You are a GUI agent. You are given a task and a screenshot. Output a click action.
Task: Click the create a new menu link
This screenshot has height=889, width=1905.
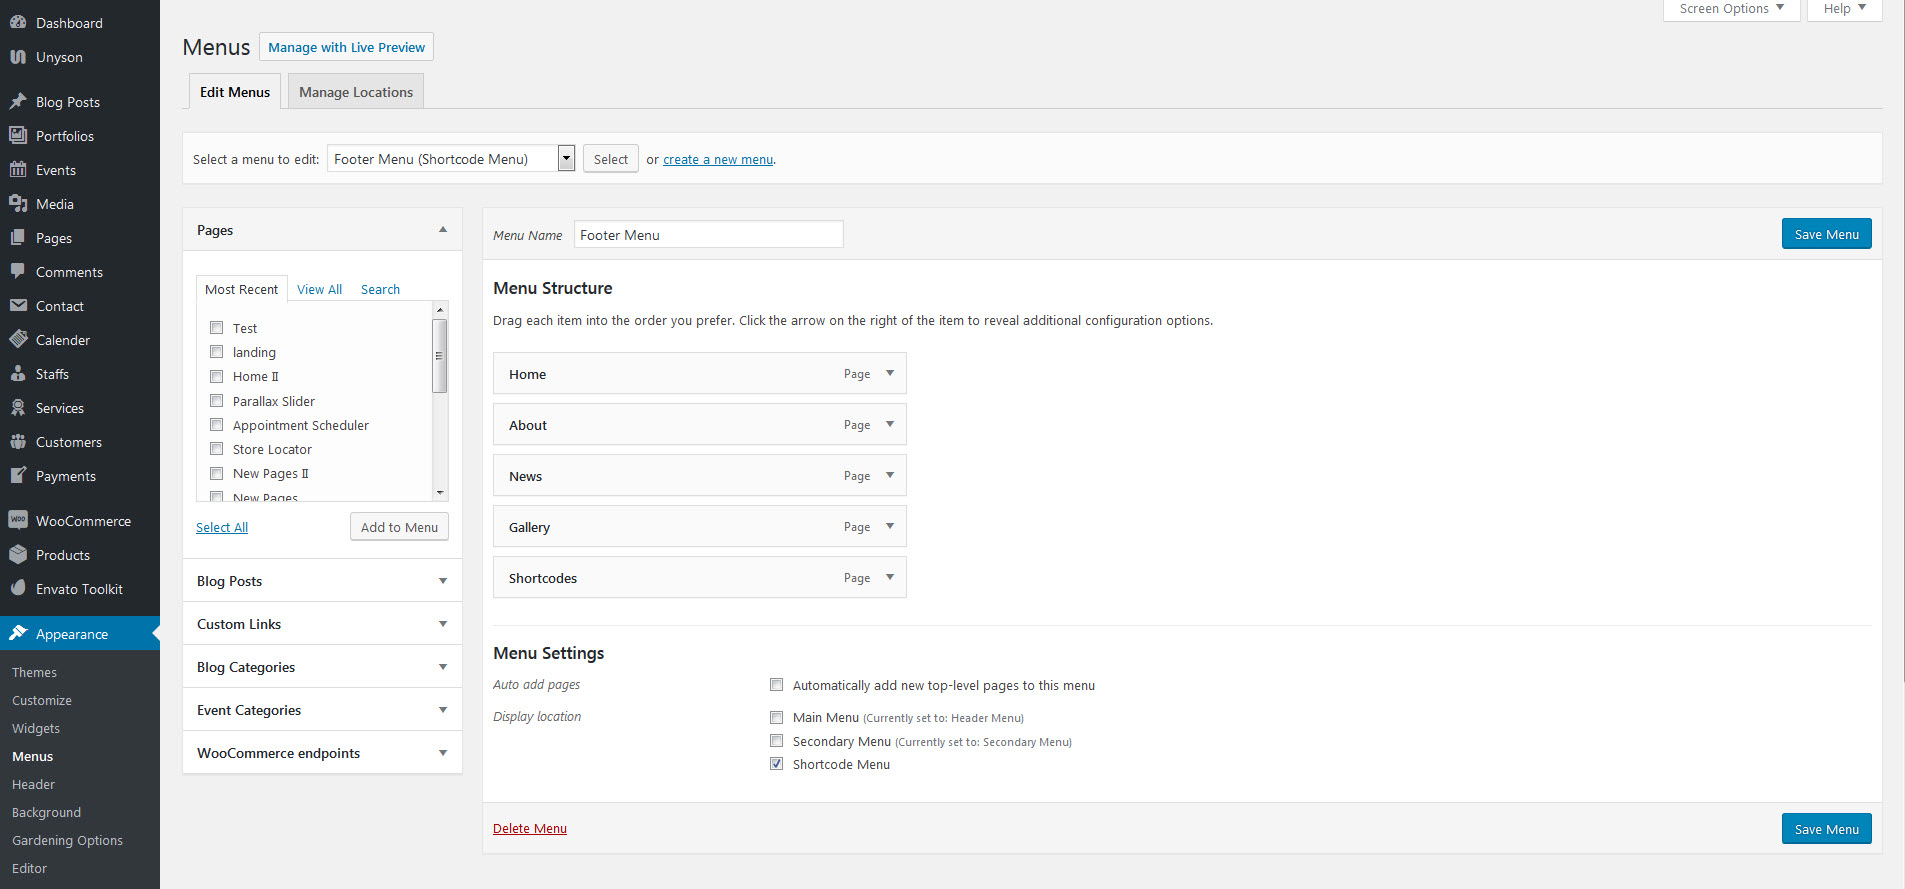718,159
